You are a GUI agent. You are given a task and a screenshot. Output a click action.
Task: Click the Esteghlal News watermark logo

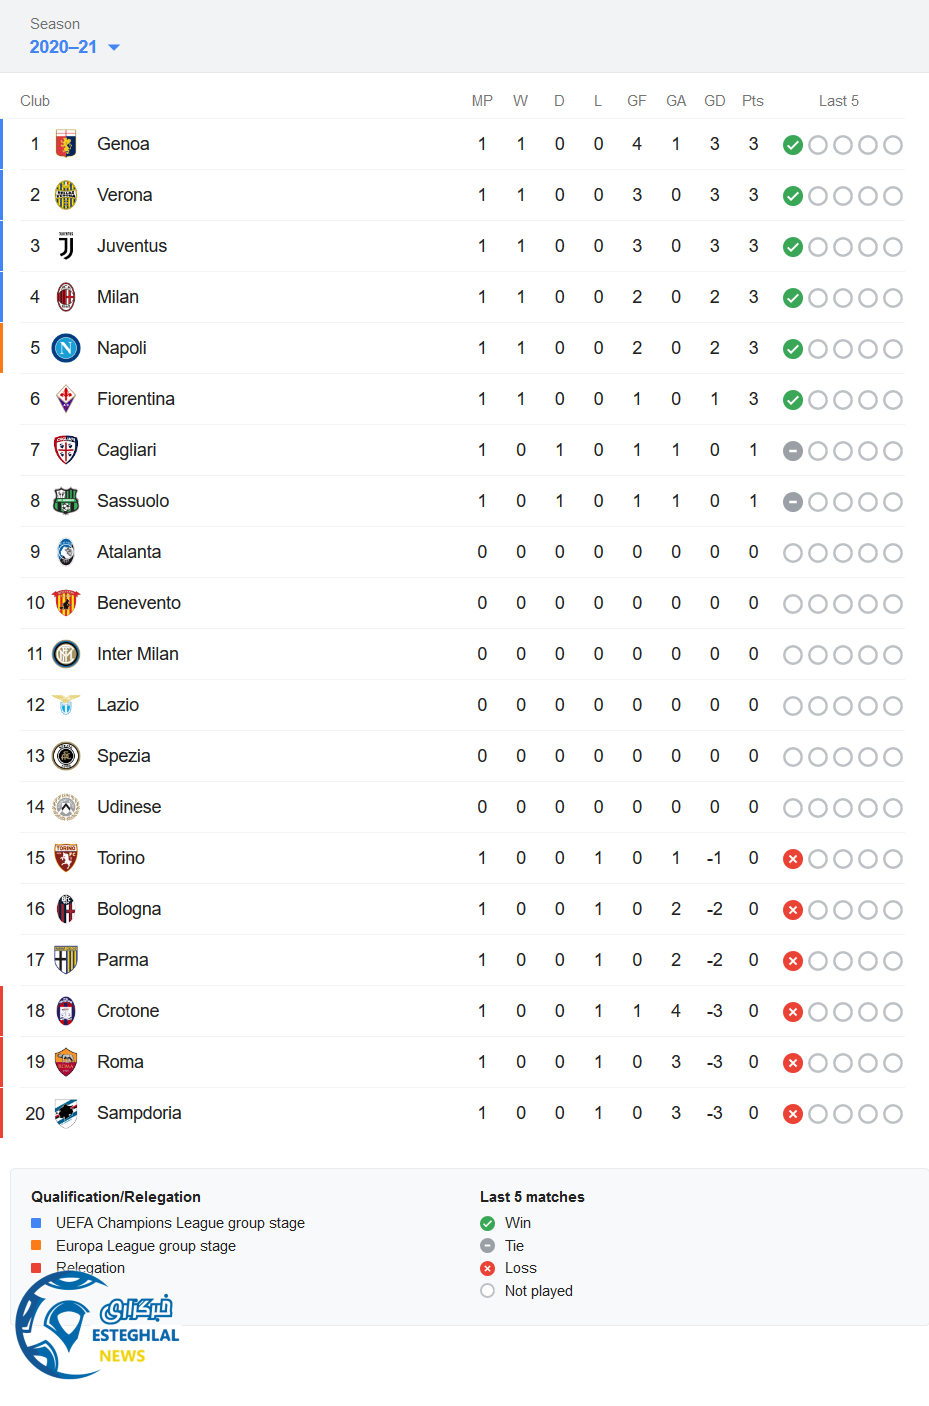pyautogui.click(x=96, y=1327)
